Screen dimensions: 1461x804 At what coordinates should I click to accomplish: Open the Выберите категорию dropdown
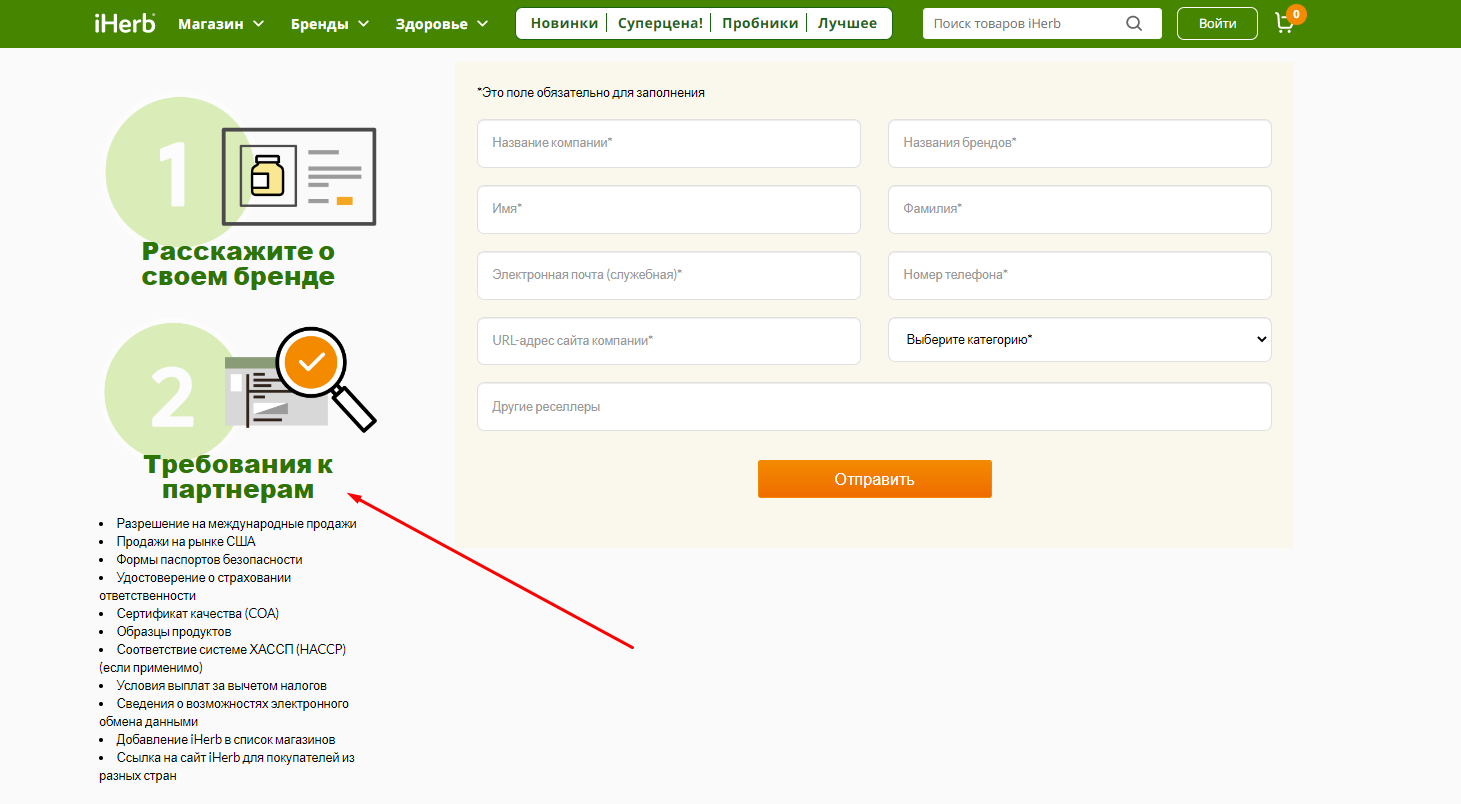pyautogui.click(x=1080, y=340)
